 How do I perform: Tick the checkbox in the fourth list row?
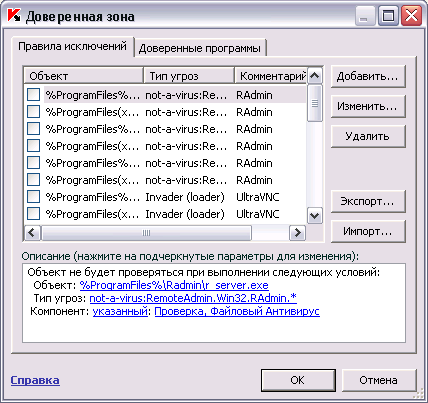coord(33,146)
